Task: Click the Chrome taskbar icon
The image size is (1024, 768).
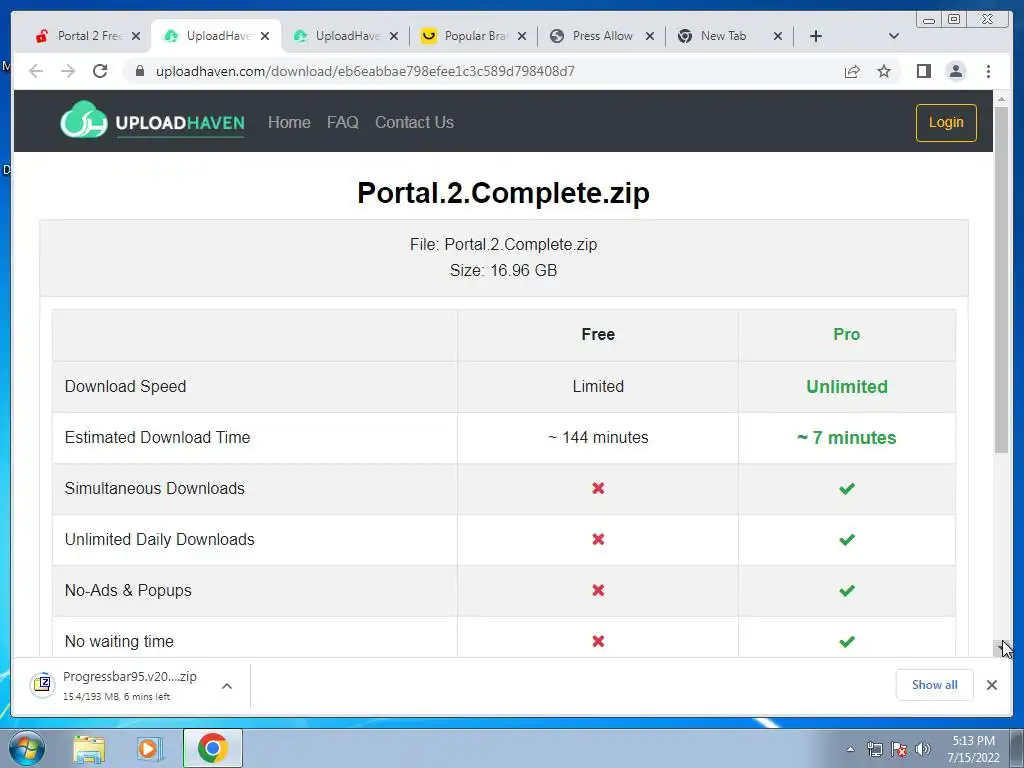Action: pyautogui.click(x=213, y=748)
